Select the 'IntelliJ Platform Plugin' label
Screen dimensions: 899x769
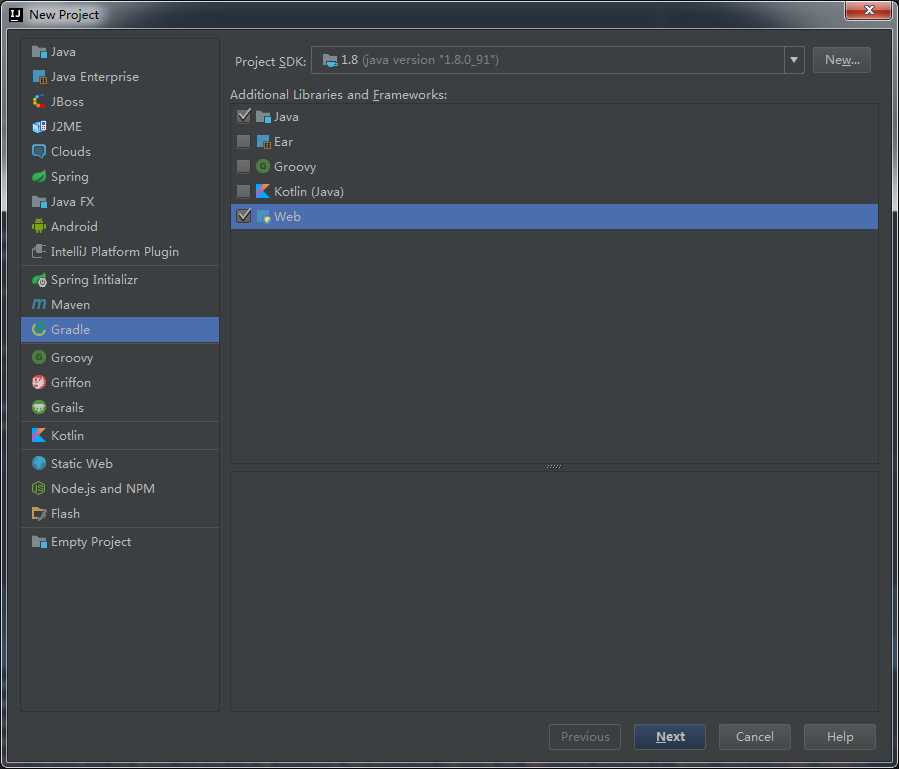pyautogui.click(x=115, y=252)
